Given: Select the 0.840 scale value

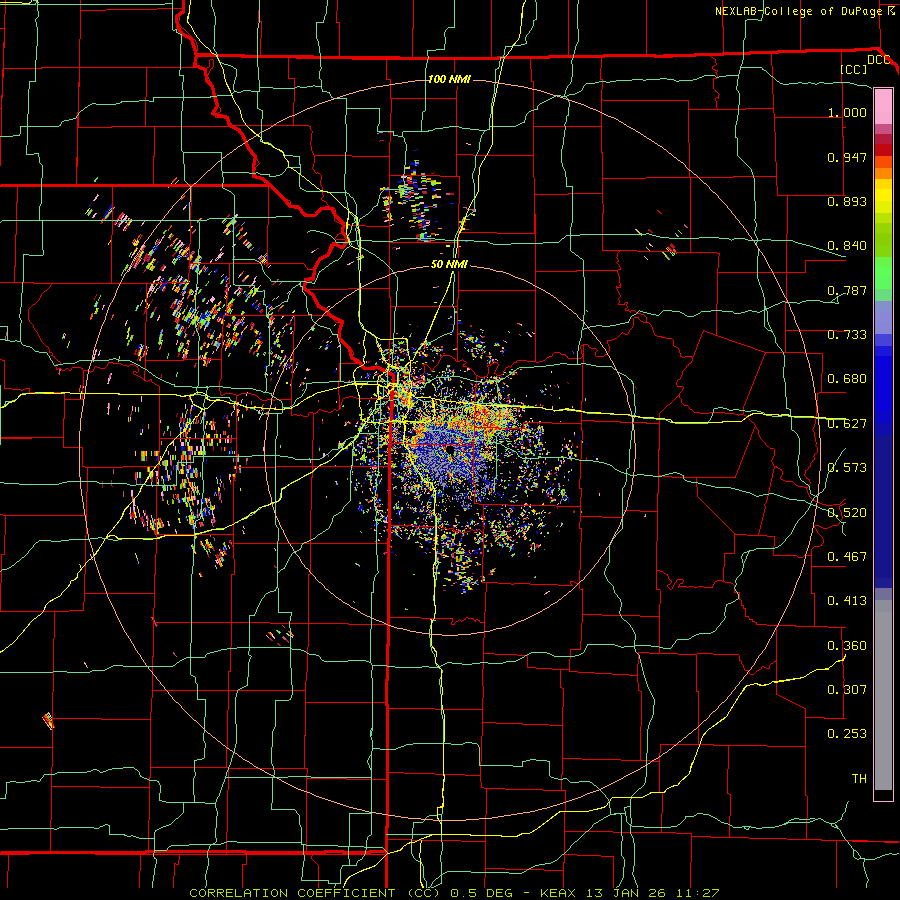Looking at the screenshot, I should pos(847,246).
